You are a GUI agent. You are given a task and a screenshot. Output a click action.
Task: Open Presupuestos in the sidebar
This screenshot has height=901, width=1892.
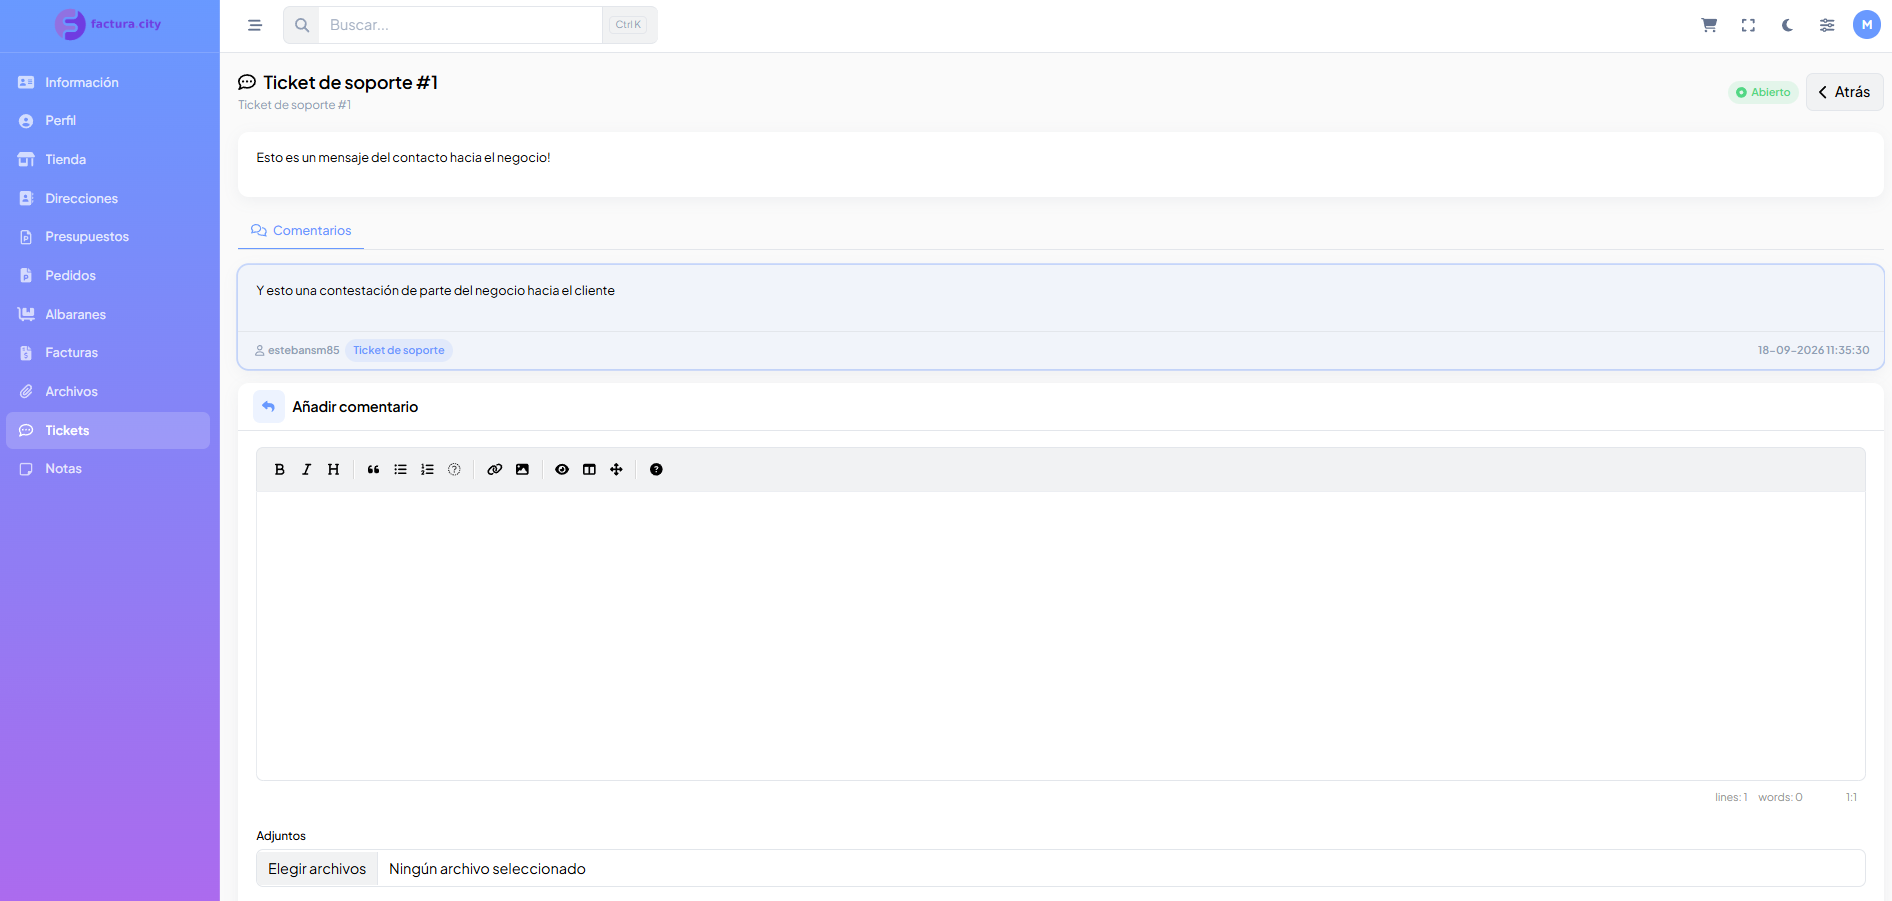coord(108,236)
